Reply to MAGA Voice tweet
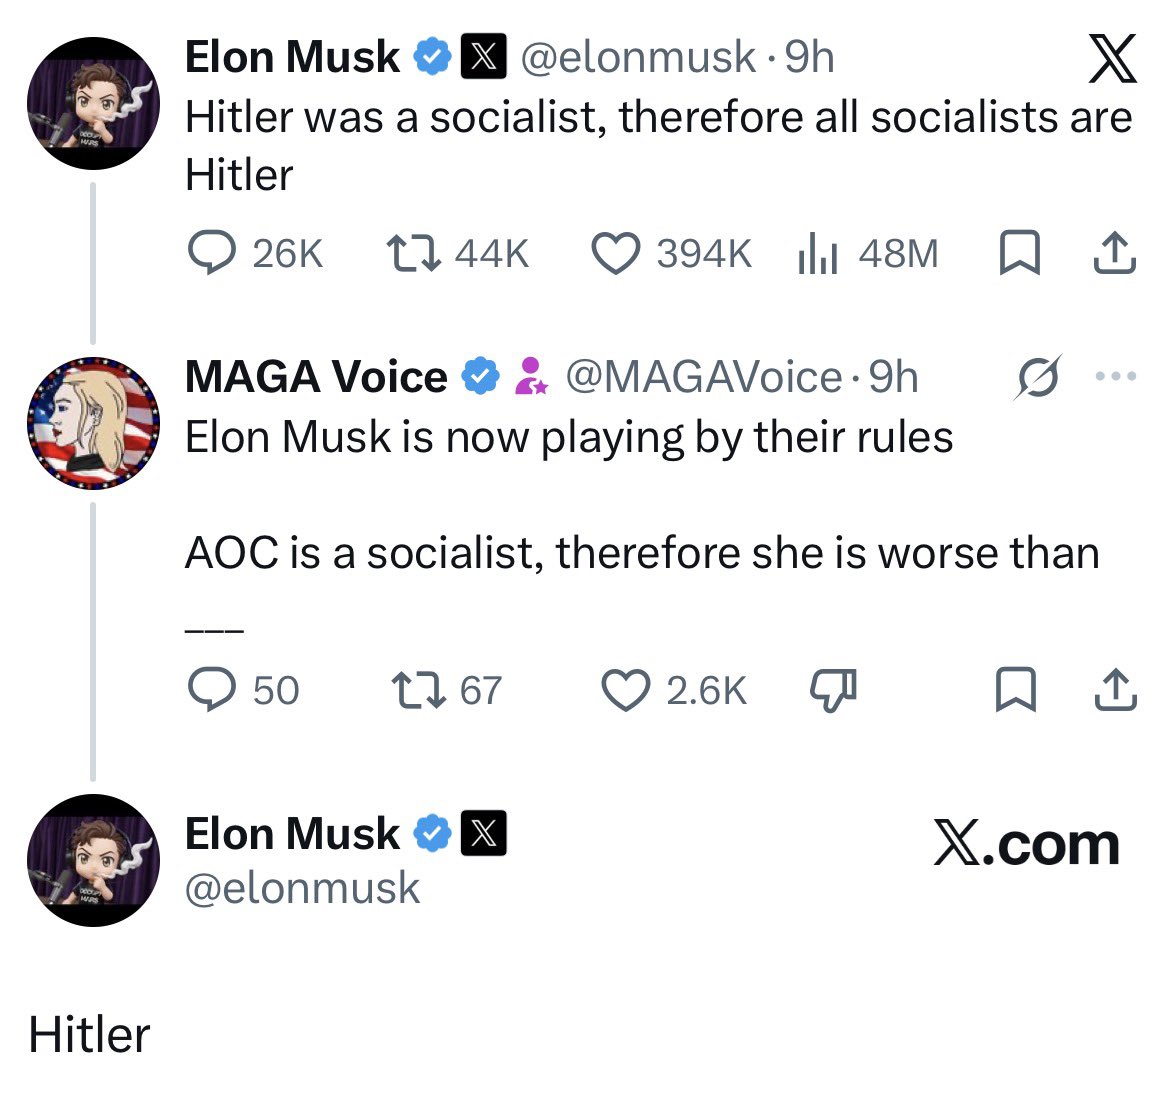This screenshot has width=1170, height=1112. [x=212, y=690]
